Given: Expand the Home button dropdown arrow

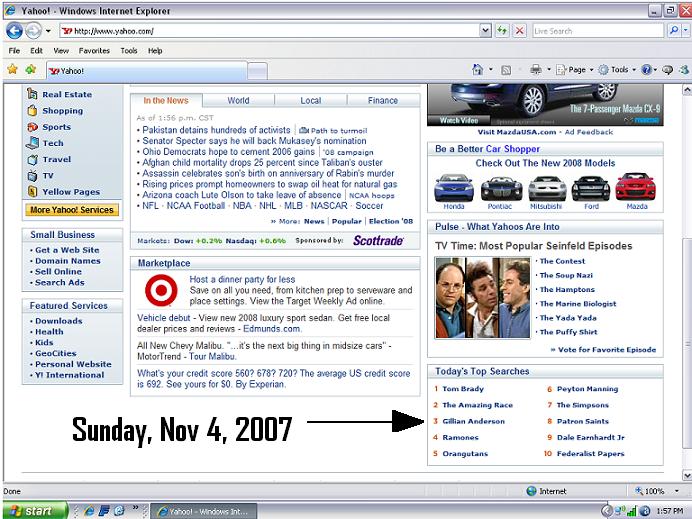Looking at the screenshot, I should click(x=491, y=70).
